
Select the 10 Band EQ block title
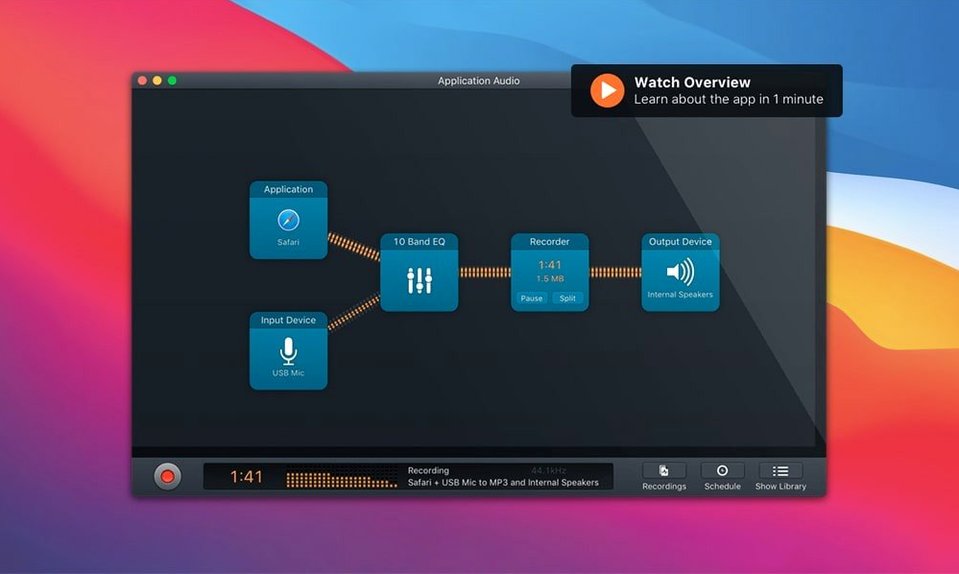419,241
